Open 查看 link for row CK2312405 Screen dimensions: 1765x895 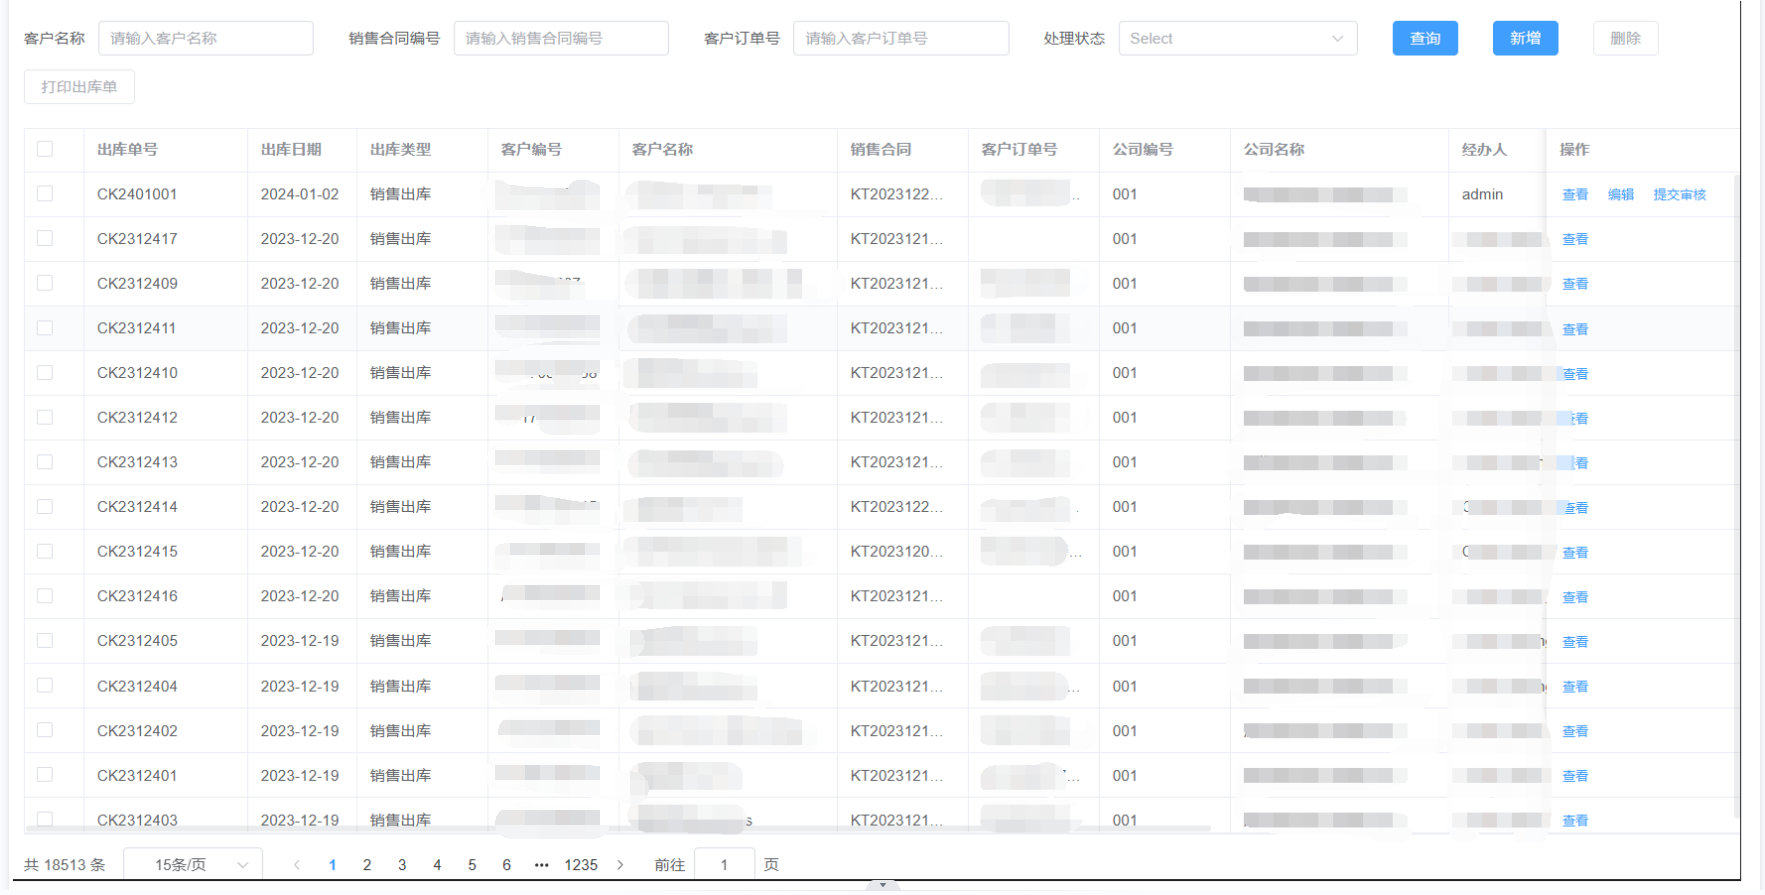pos(1575,642)
